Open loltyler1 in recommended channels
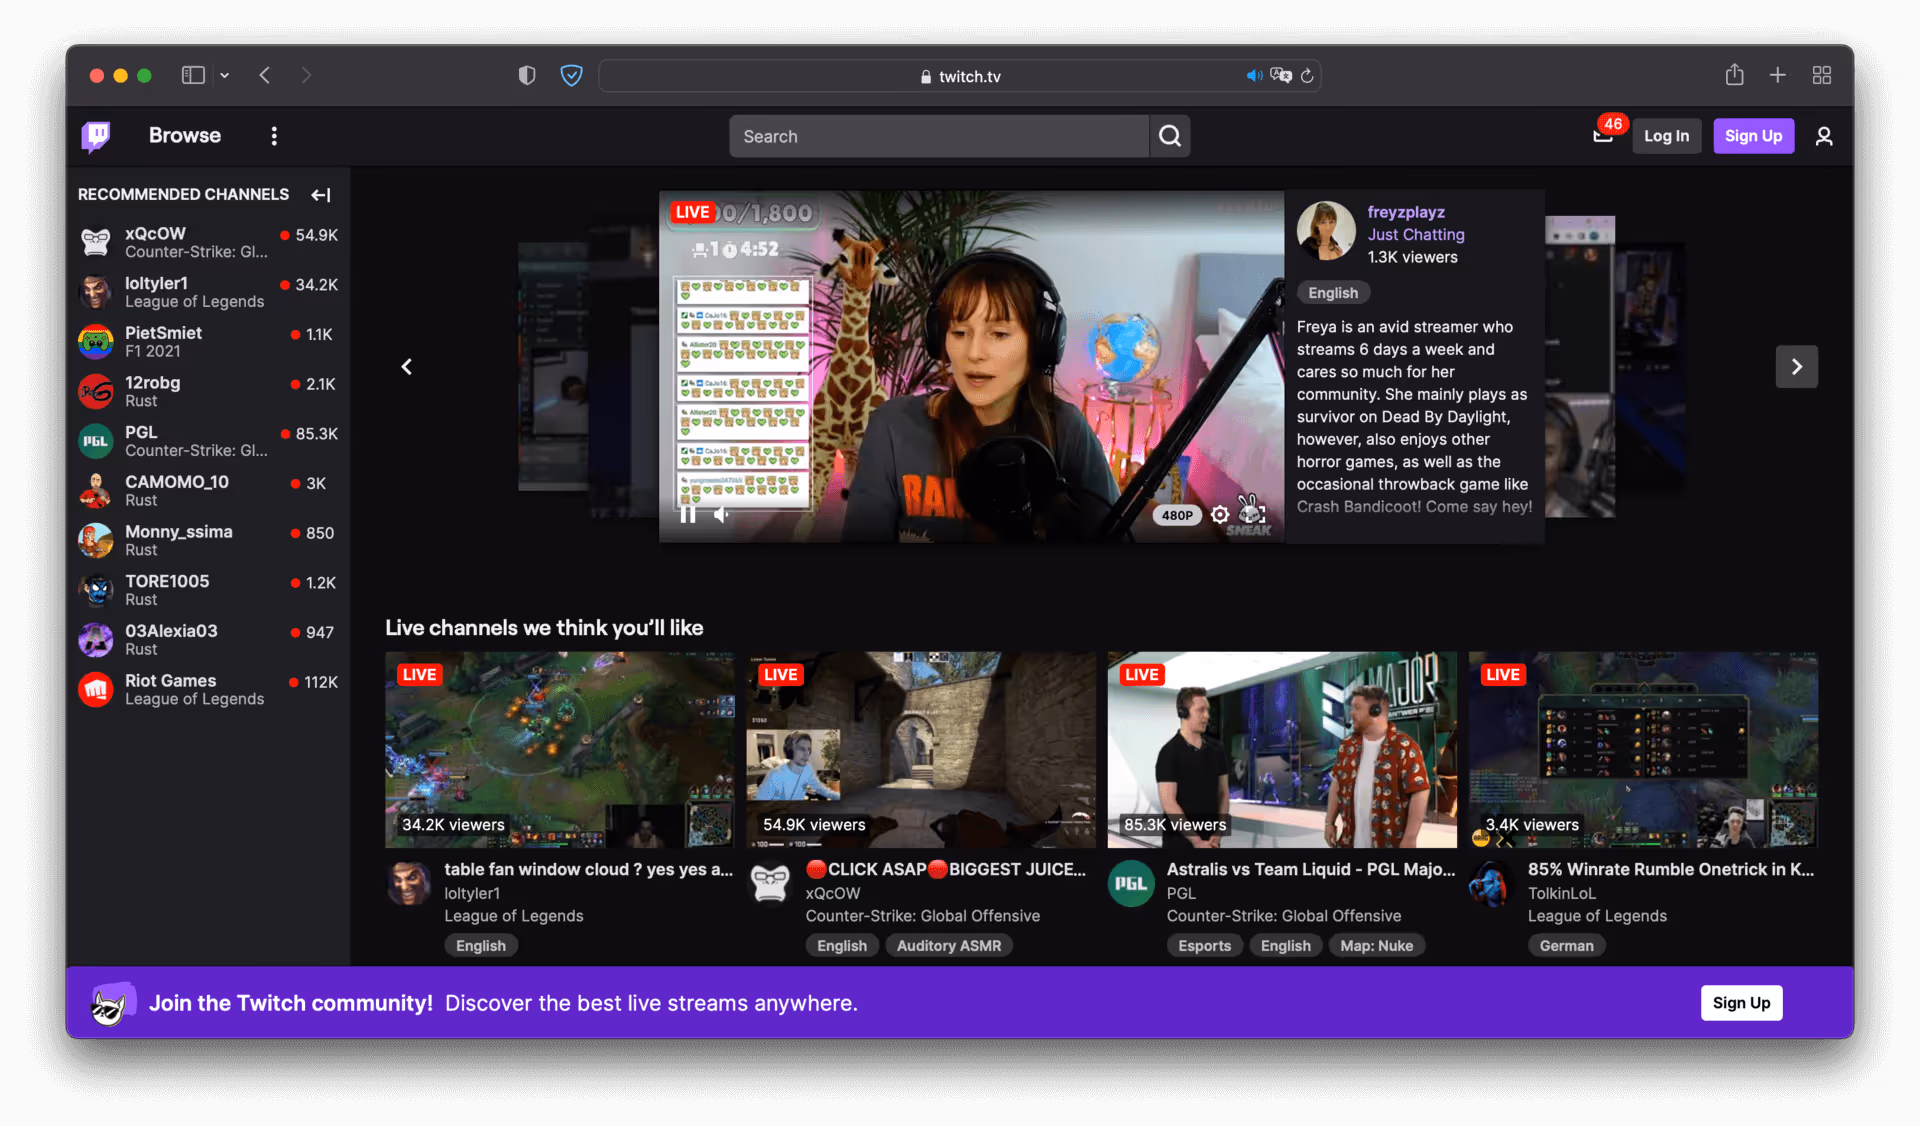The width and height of the screenshot is (1920, 1126). tap(208, 292)
